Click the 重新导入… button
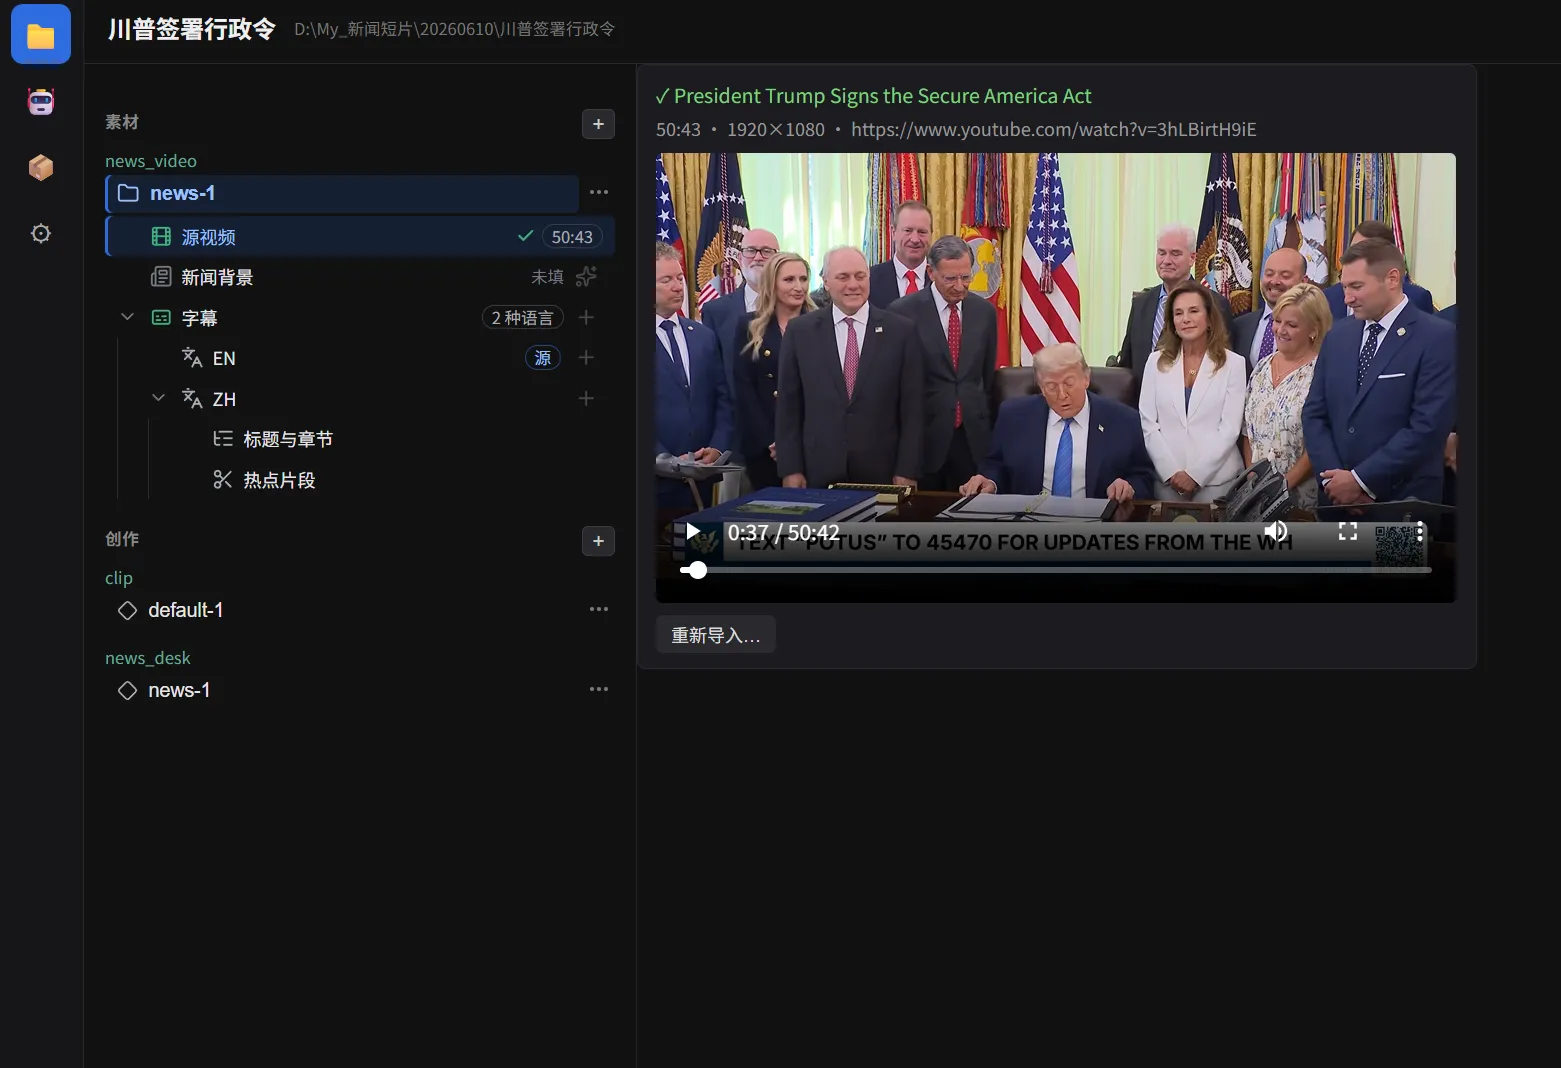The image size is (1561, 1068). point(716,635)
